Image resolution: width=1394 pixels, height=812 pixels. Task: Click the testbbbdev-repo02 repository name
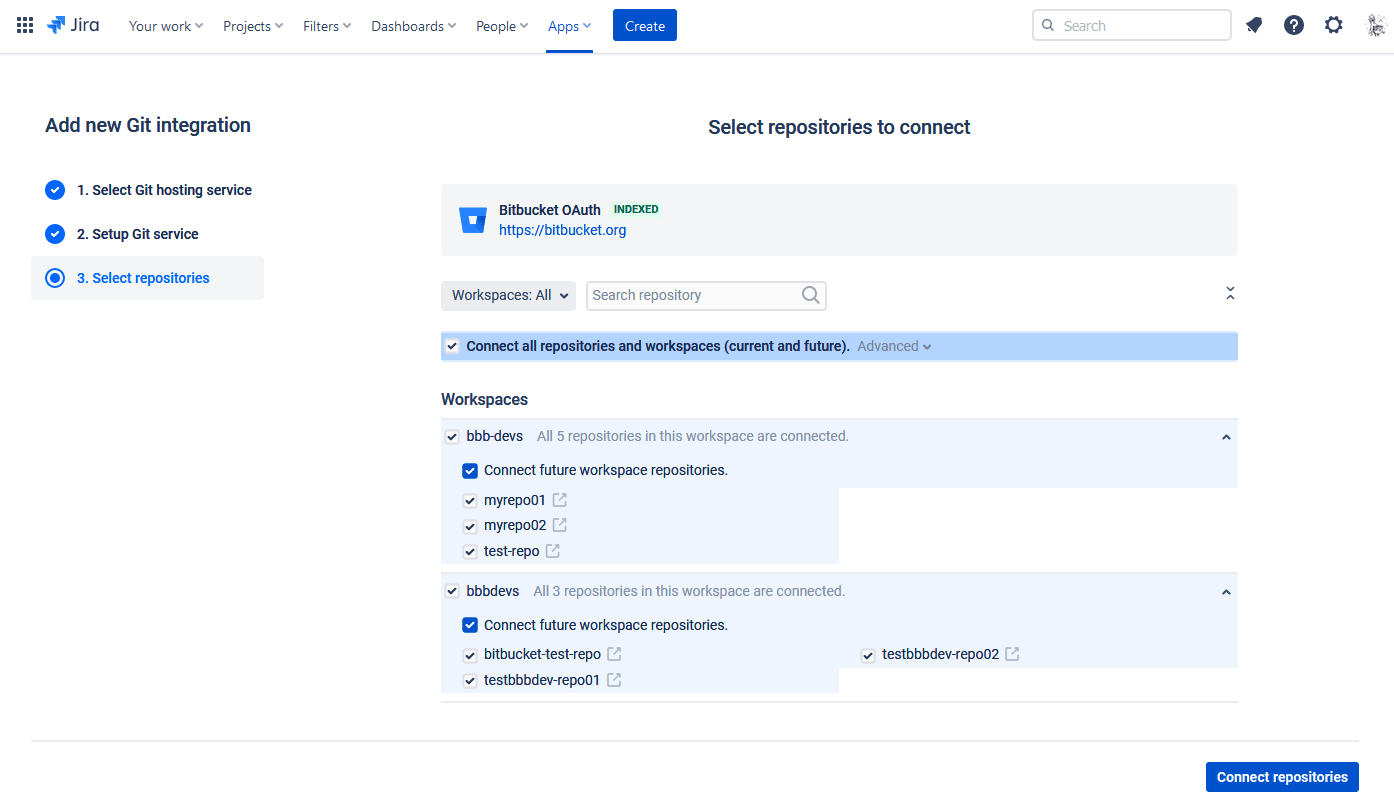940,655
